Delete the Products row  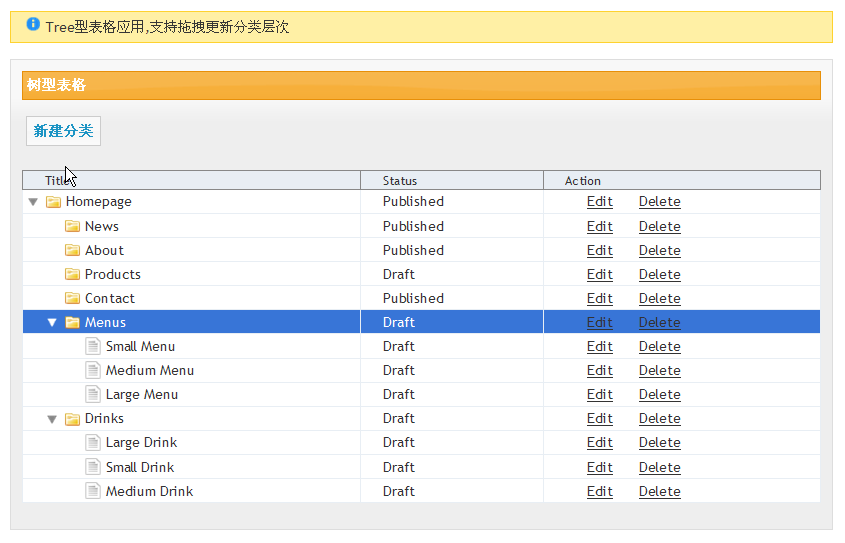660,274
